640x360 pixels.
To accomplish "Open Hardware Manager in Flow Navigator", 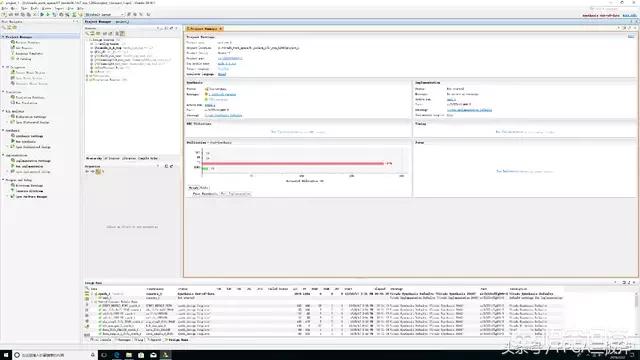I will tap(31, 196).
